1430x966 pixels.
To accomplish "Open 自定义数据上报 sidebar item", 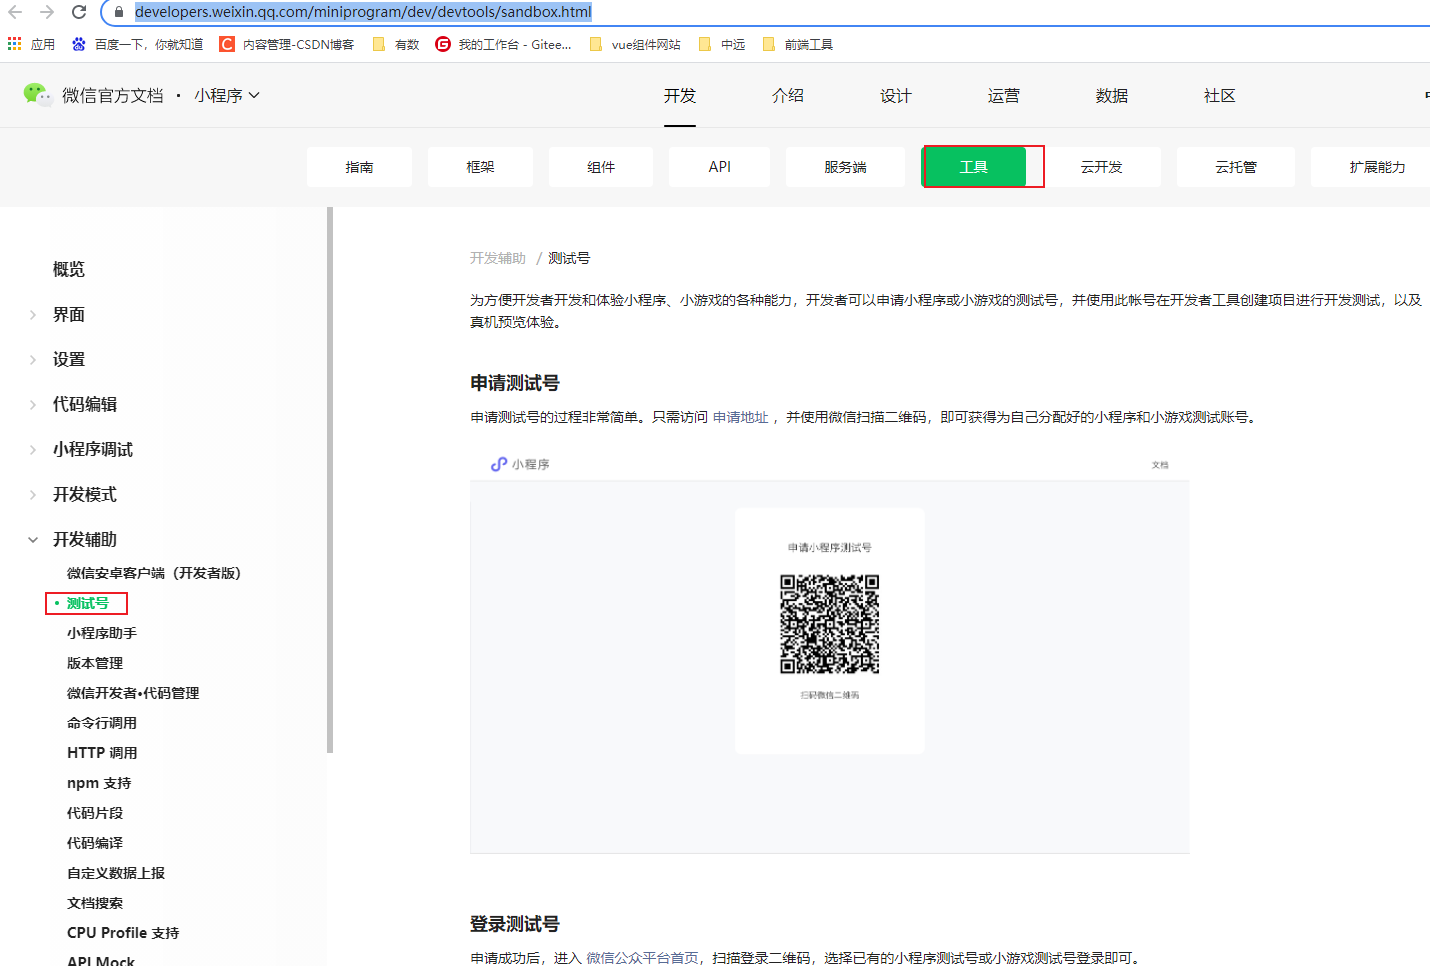I will coord(116,873).
